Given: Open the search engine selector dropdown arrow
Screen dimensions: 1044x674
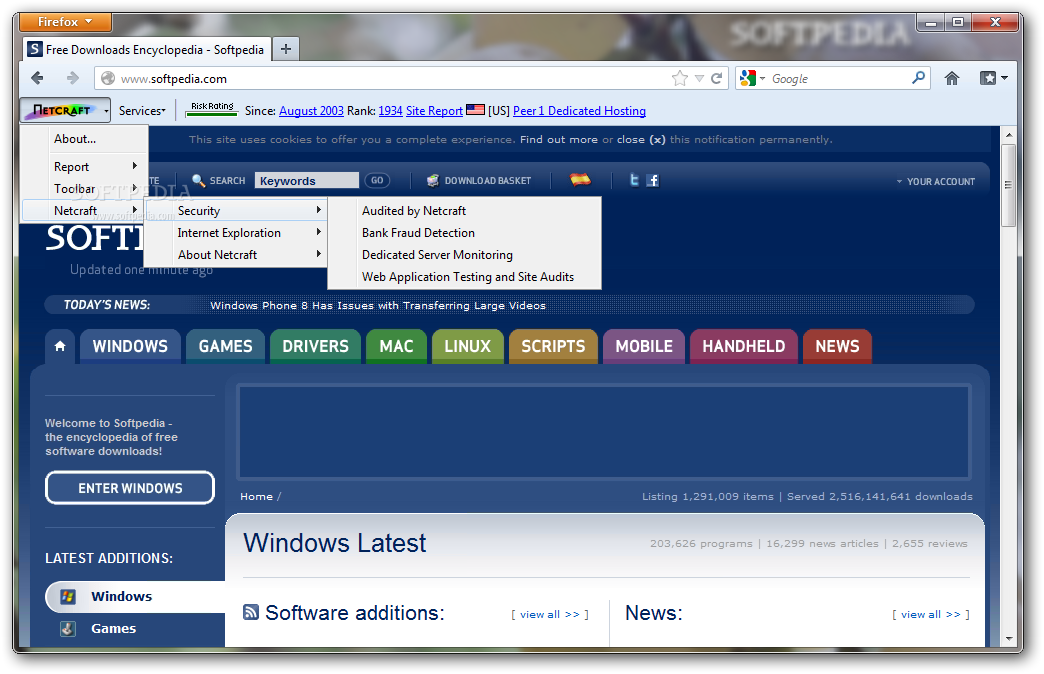Looking at the screenshot, I should coord(762,79).
